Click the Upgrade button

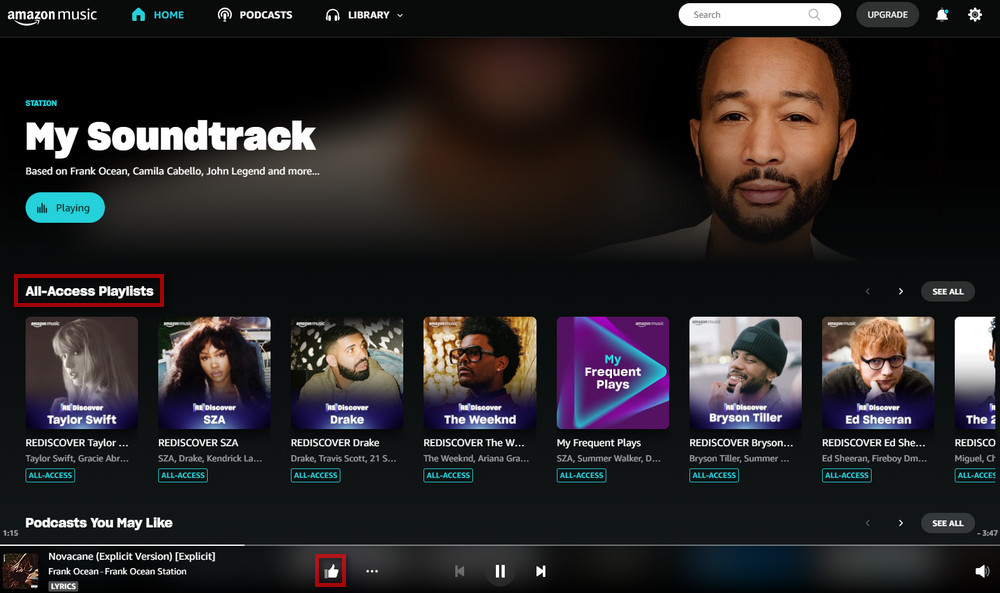(x=887, y=15)
